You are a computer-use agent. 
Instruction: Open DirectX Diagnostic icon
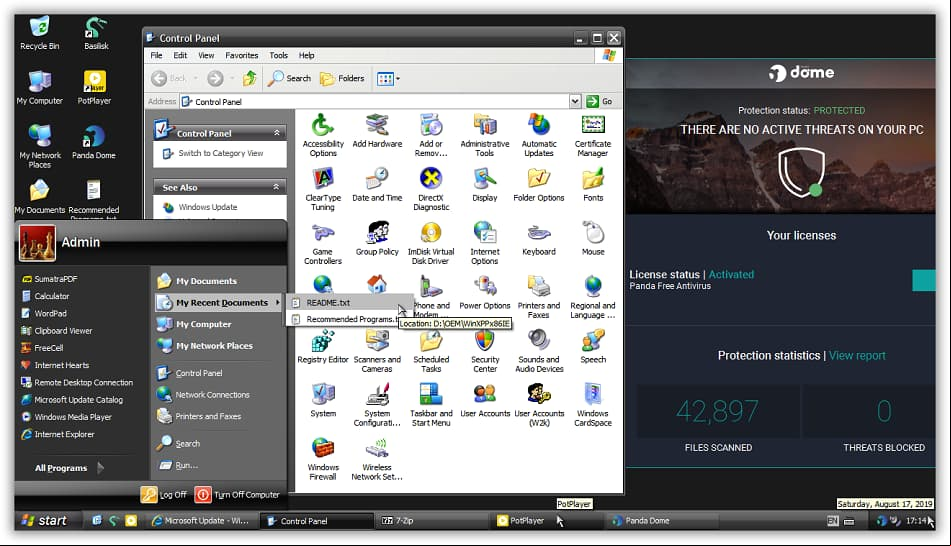431,189
